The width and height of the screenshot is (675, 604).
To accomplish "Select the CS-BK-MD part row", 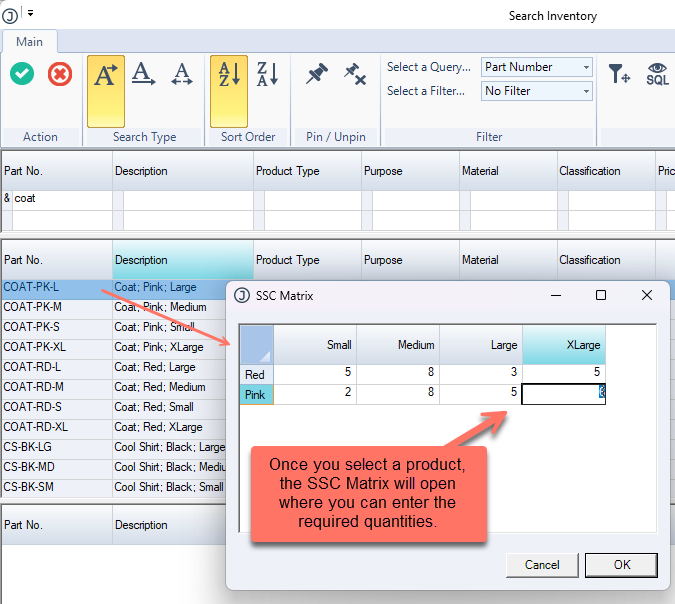I will pos(114,469).
